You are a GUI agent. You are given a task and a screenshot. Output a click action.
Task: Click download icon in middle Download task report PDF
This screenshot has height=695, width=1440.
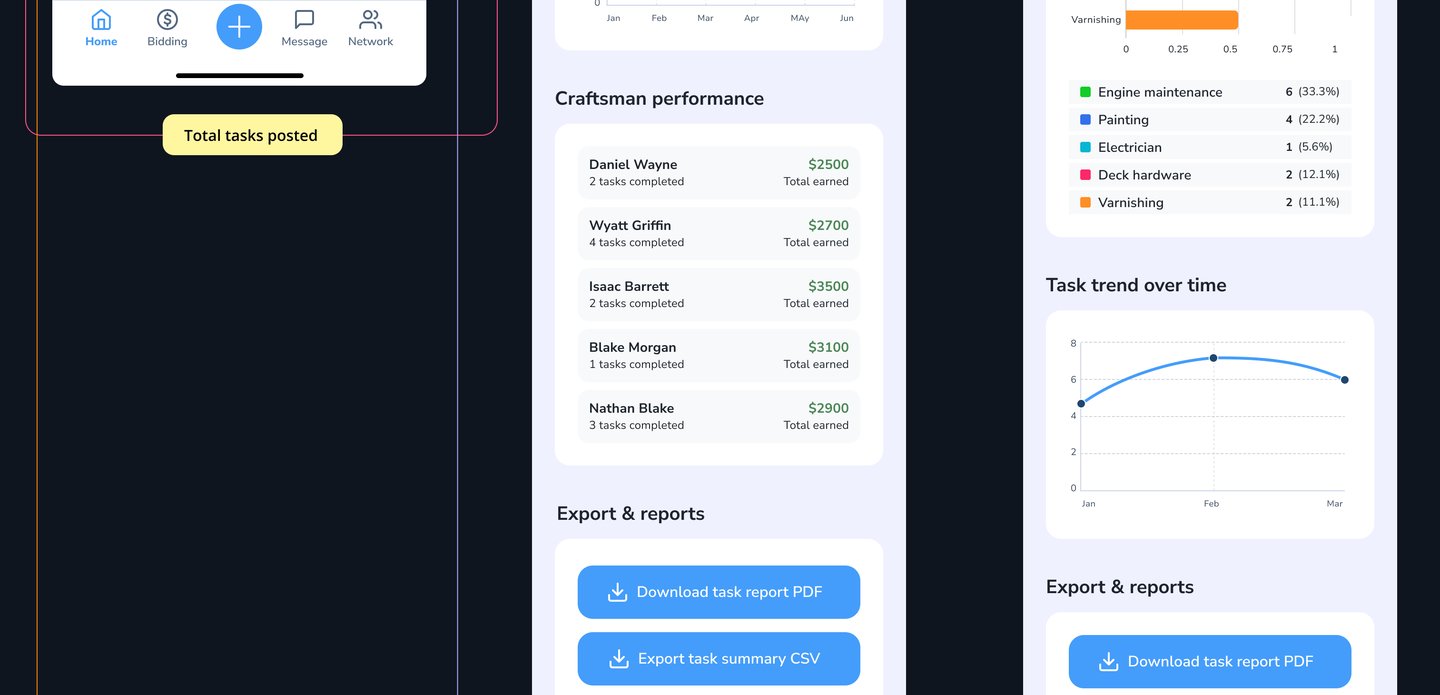(617, 592)
